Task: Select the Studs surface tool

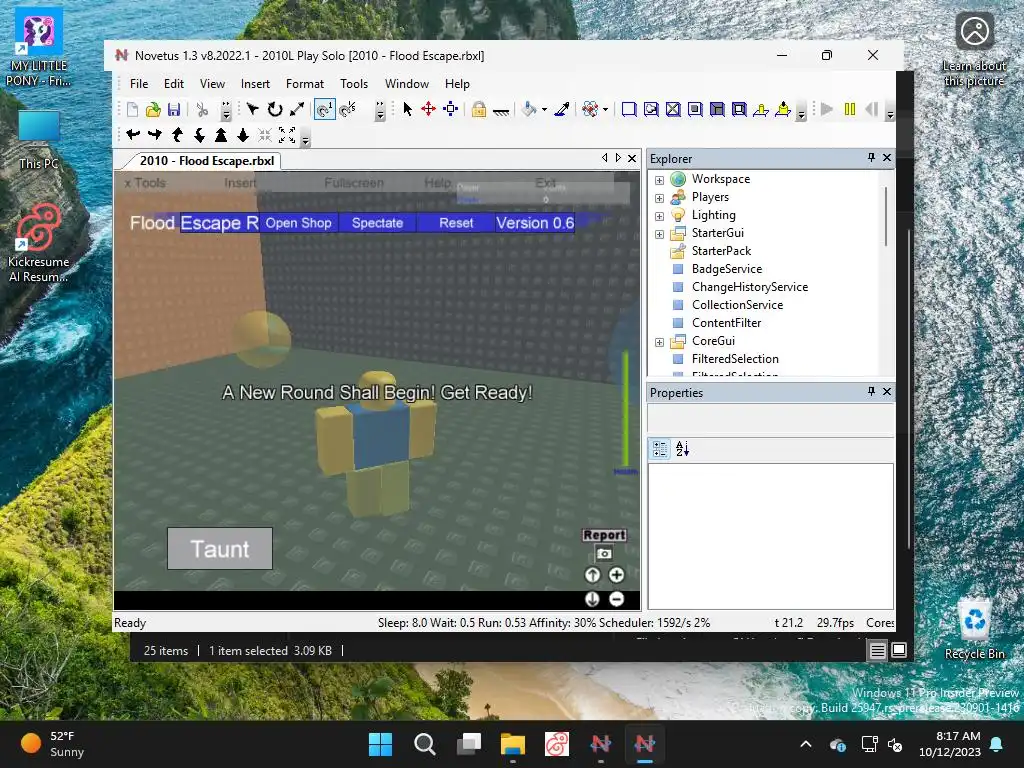Action: (x=696, y=109)
